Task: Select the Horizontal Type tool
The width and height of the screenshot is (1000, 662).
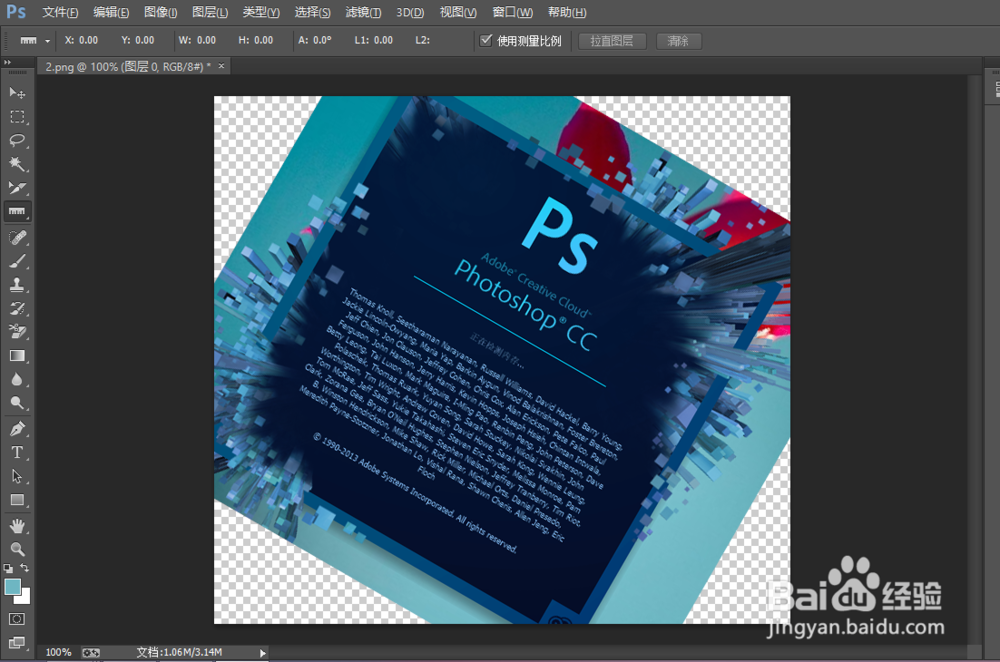Action: [17, 452]
